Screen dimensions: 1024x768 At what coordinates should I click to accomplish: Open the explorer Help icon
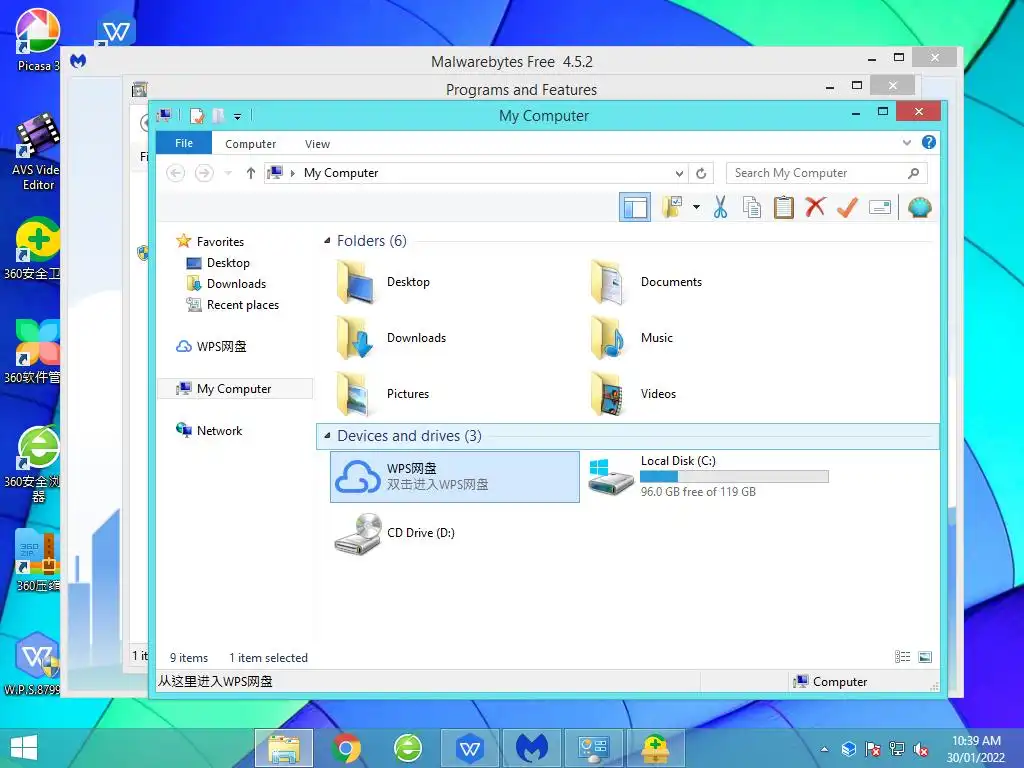tap(929, 142)
